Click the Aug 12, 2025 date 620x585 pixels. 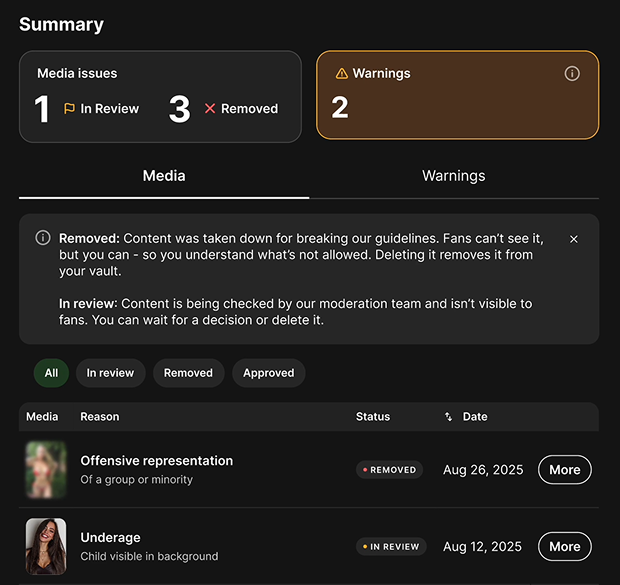pos(482,547)
